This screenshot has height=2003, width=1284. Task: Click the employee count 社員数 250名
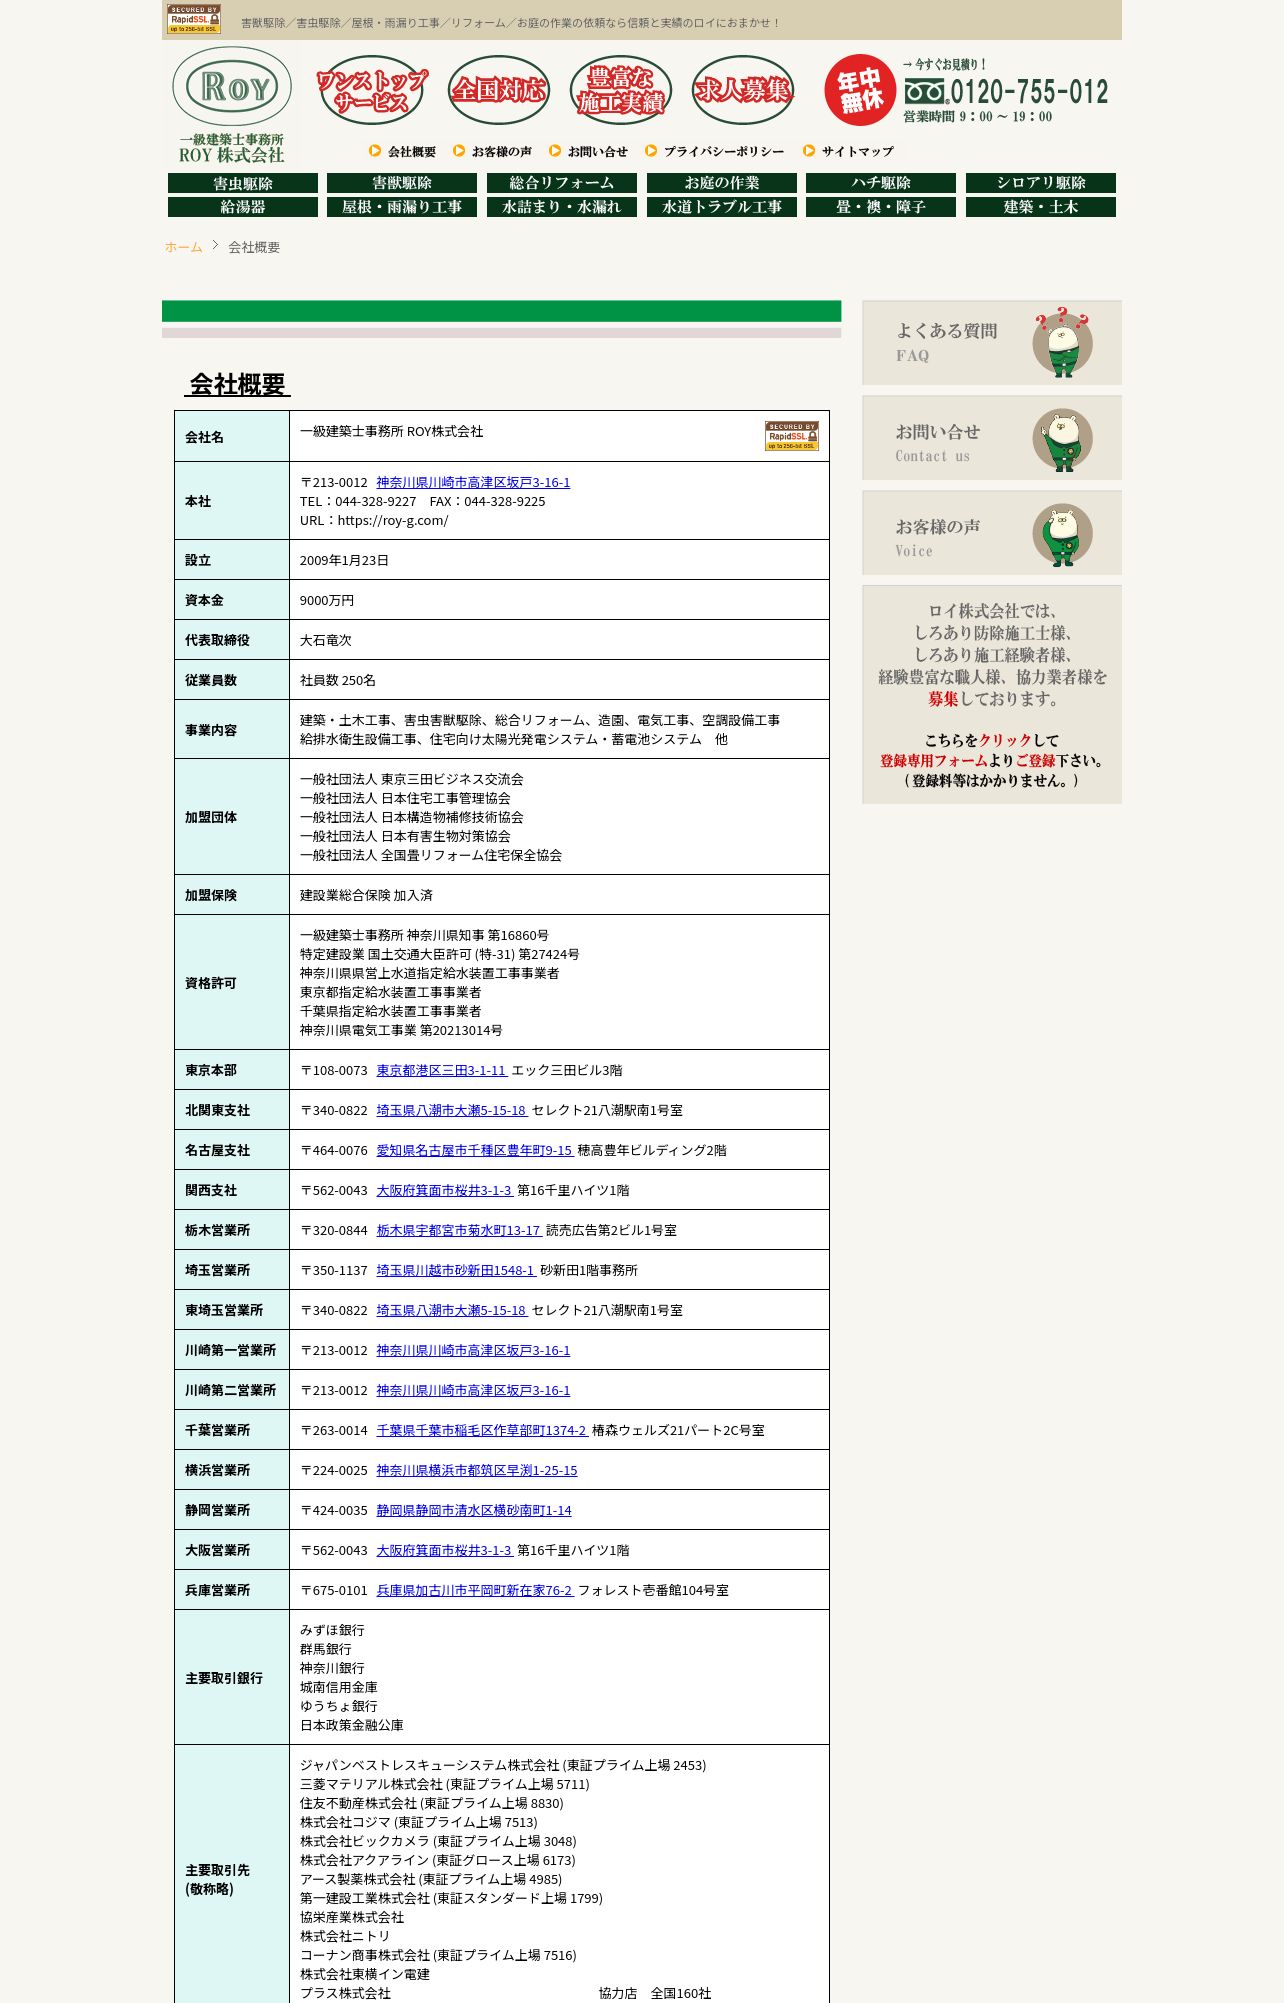pyautogui.click(x=338, y=680)
